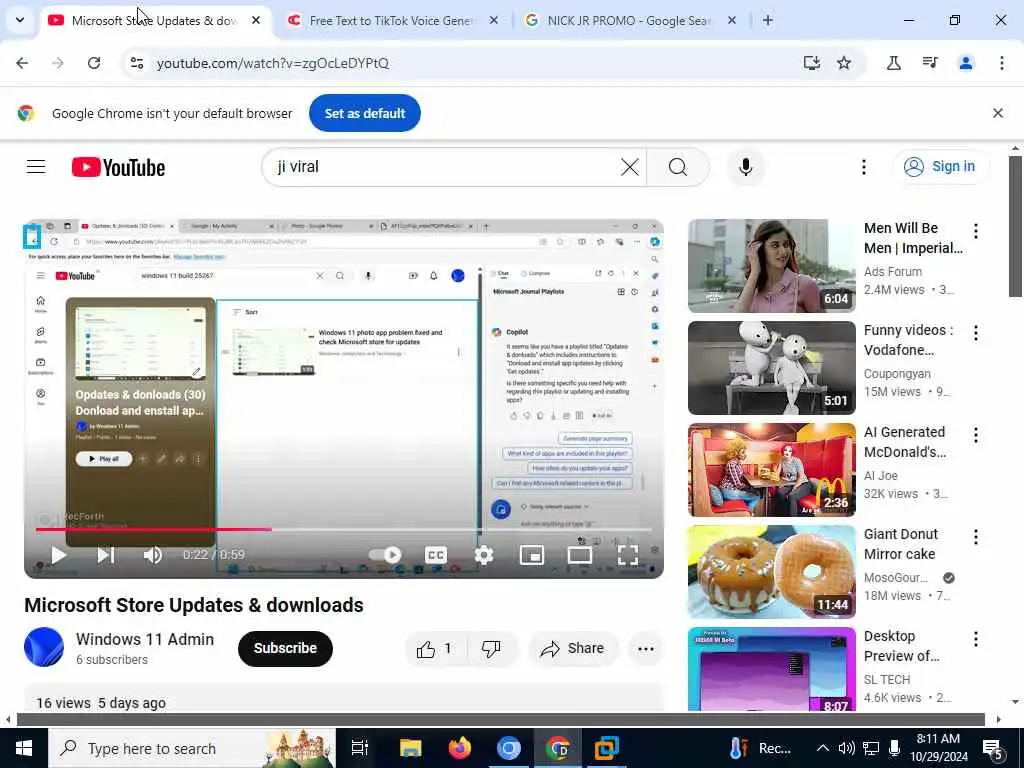Click the address bar URL

click(x=272, y=63)
